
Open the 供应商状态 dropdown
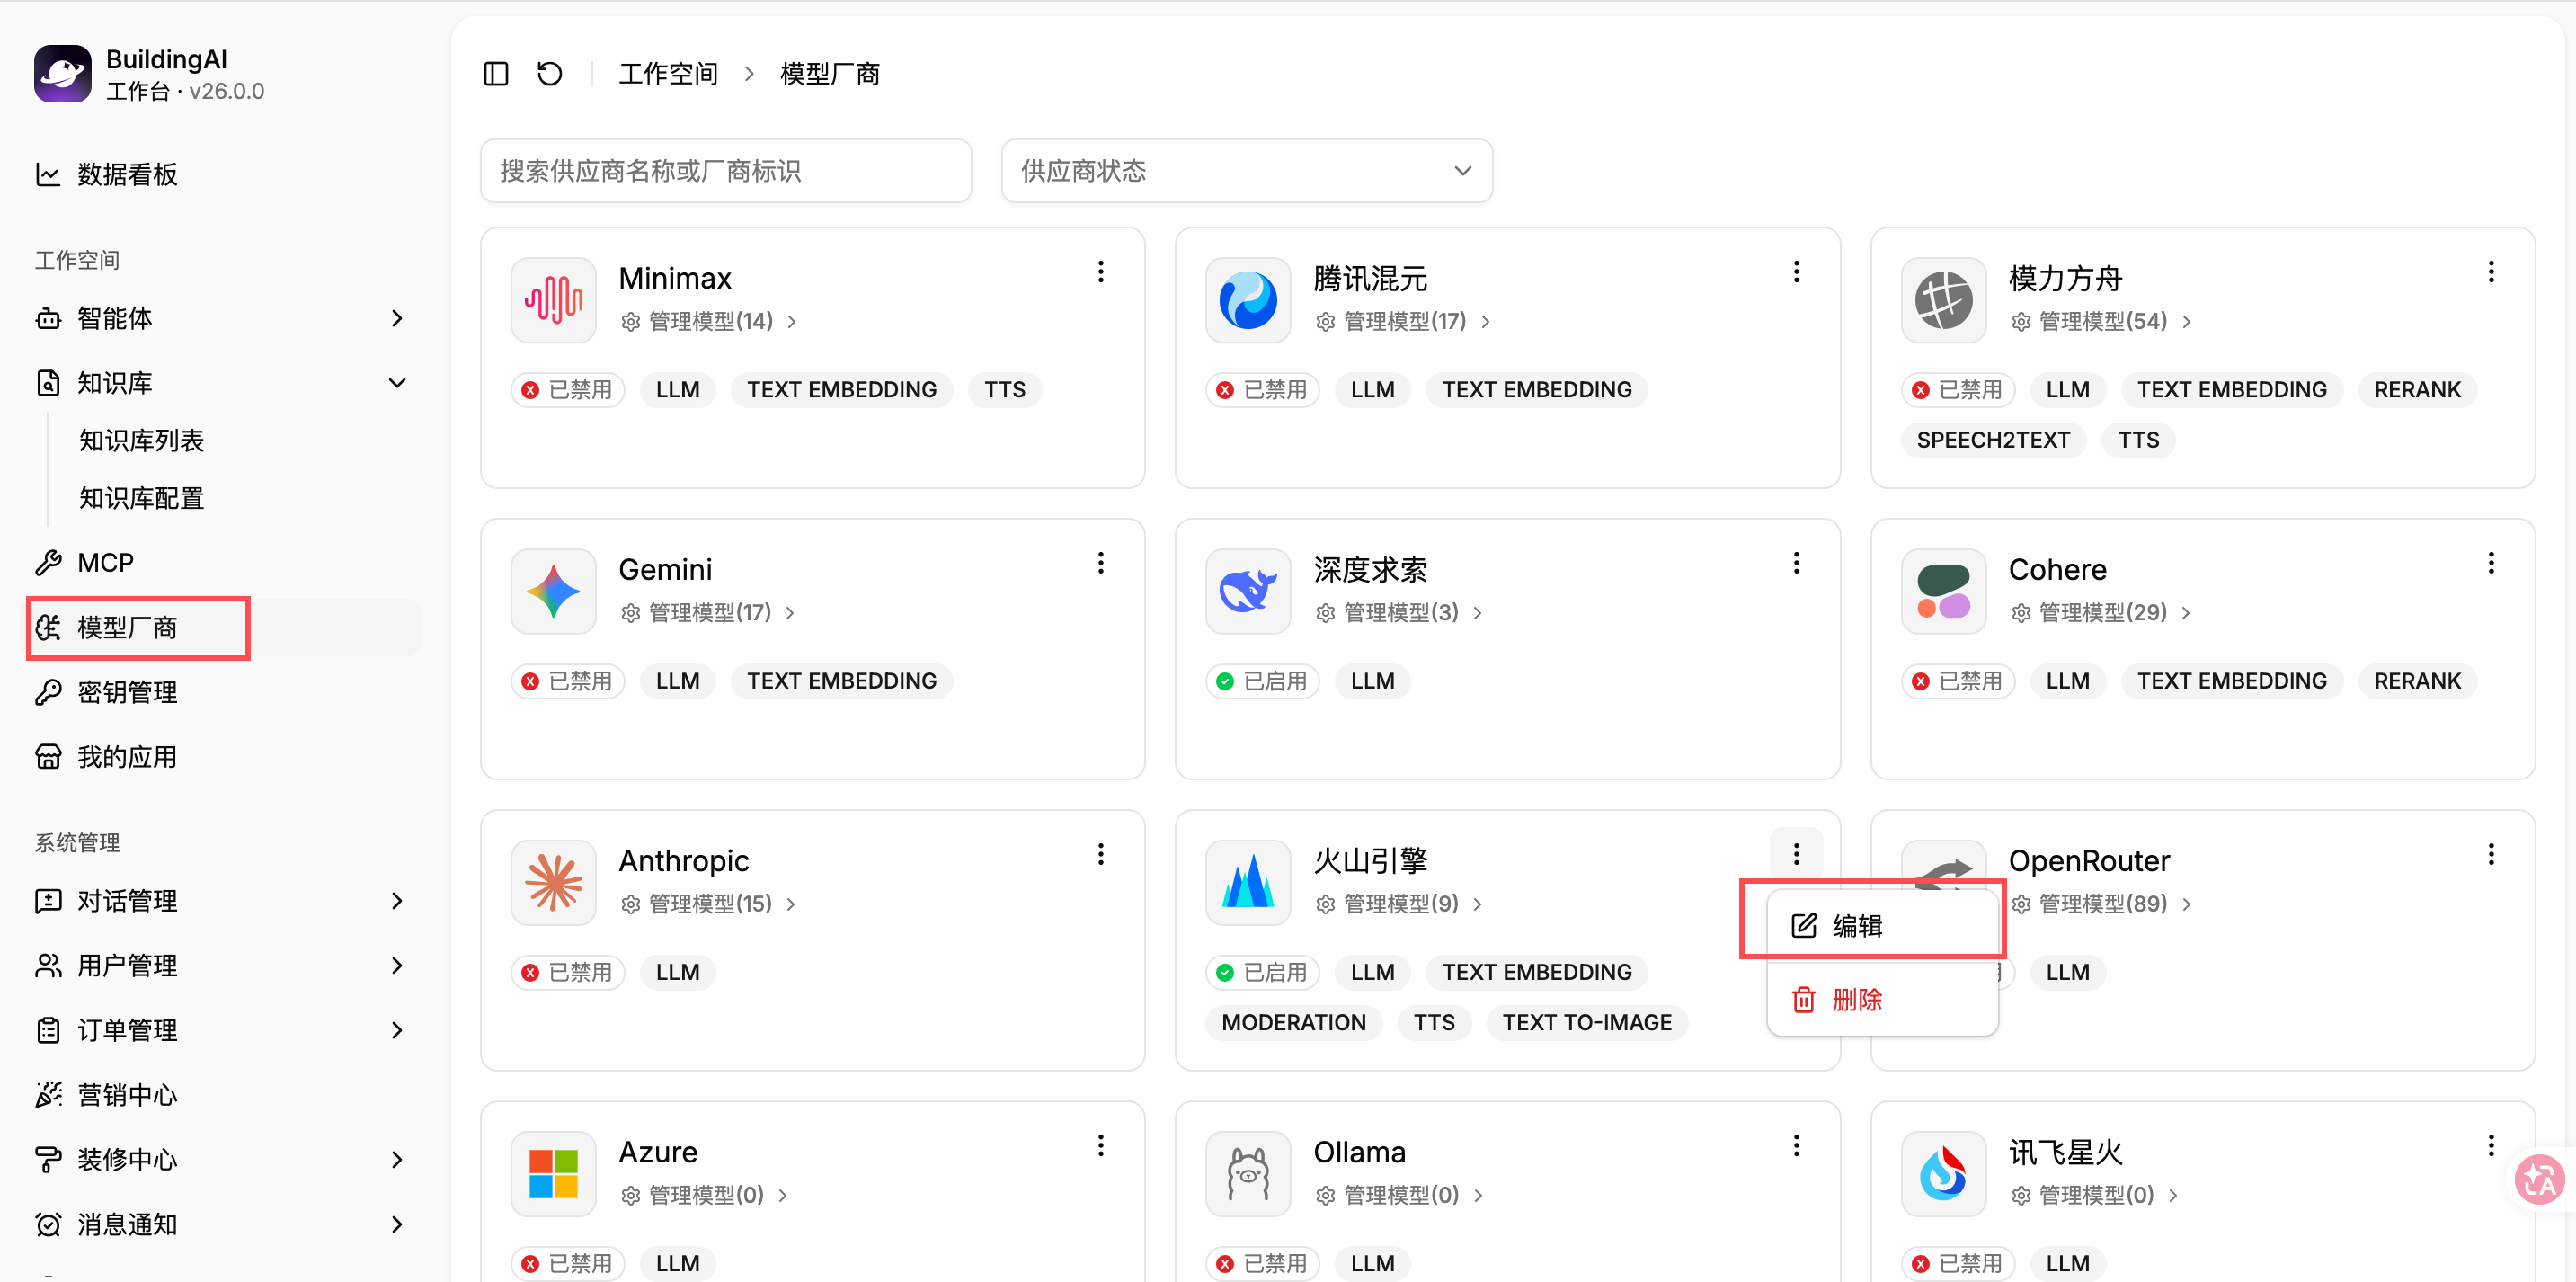[1247, 171]
